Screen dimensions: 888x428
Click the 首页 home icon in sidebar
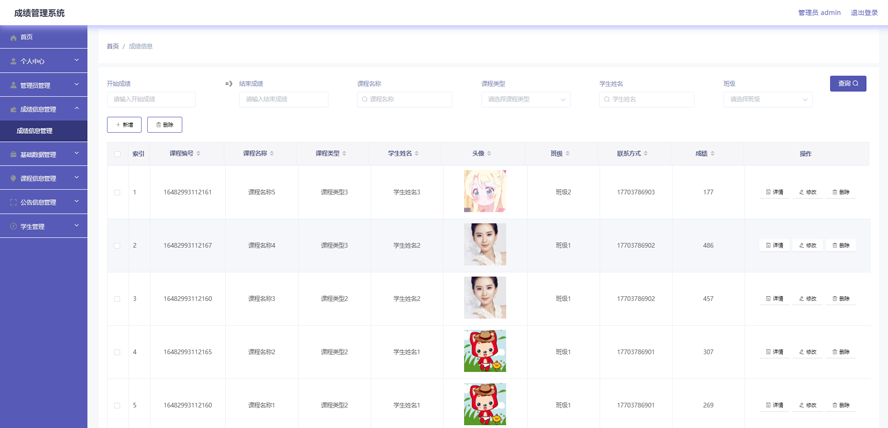14,37
